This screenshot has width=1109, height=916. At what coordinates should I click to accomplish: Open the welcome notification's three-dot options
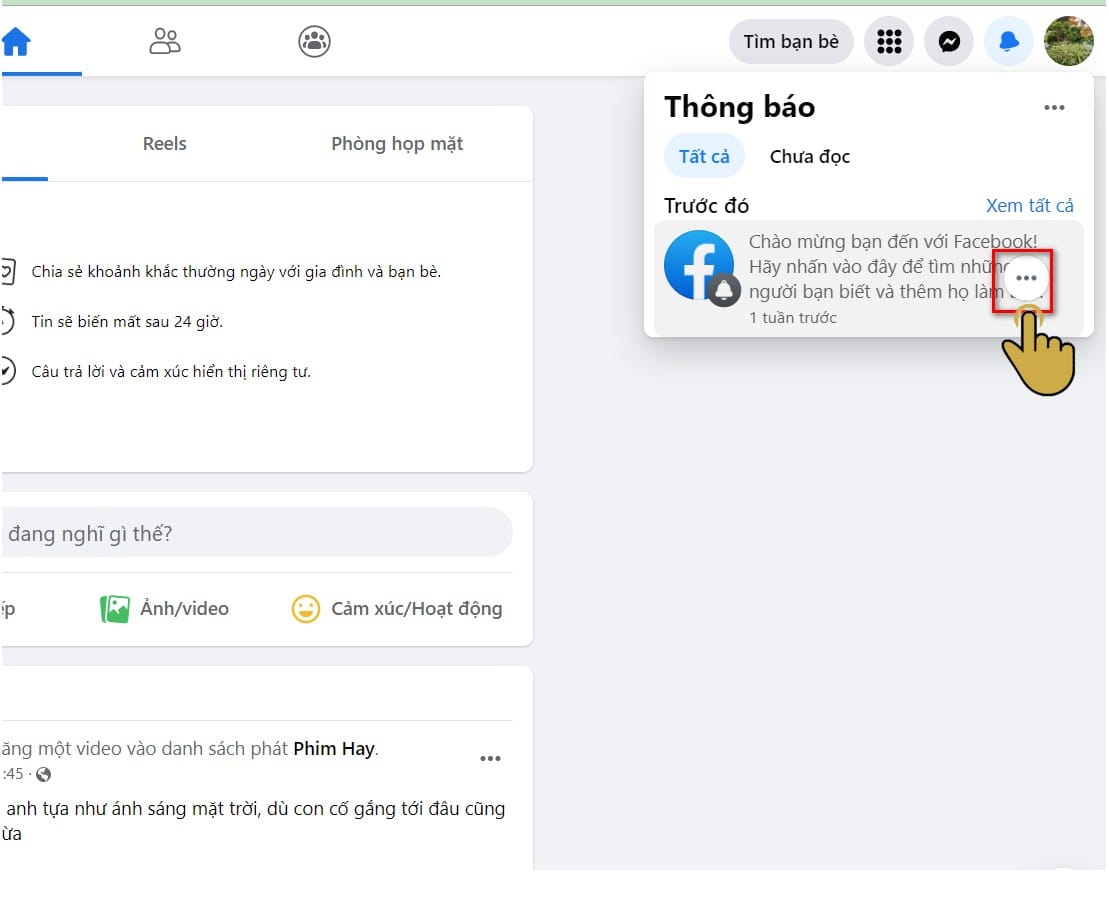tap(1026, 278)
